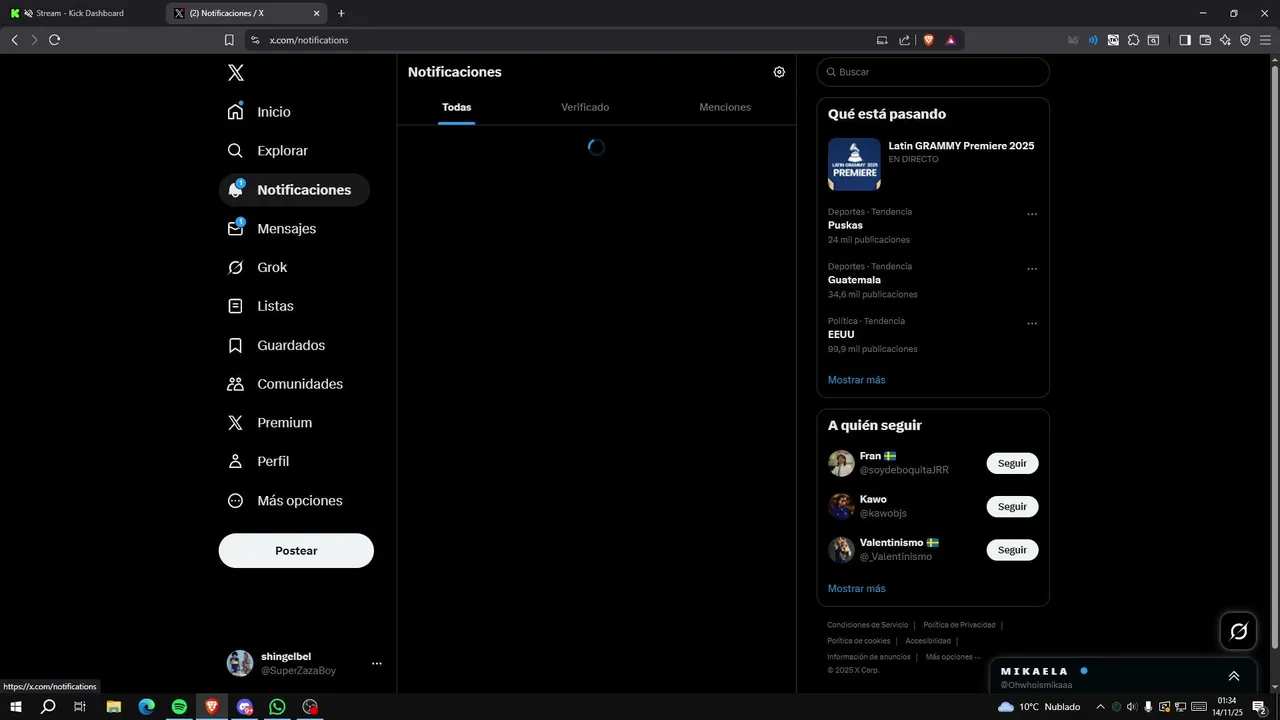
Task: Go to Perfil in the sidebar
Action: point(259,462)
